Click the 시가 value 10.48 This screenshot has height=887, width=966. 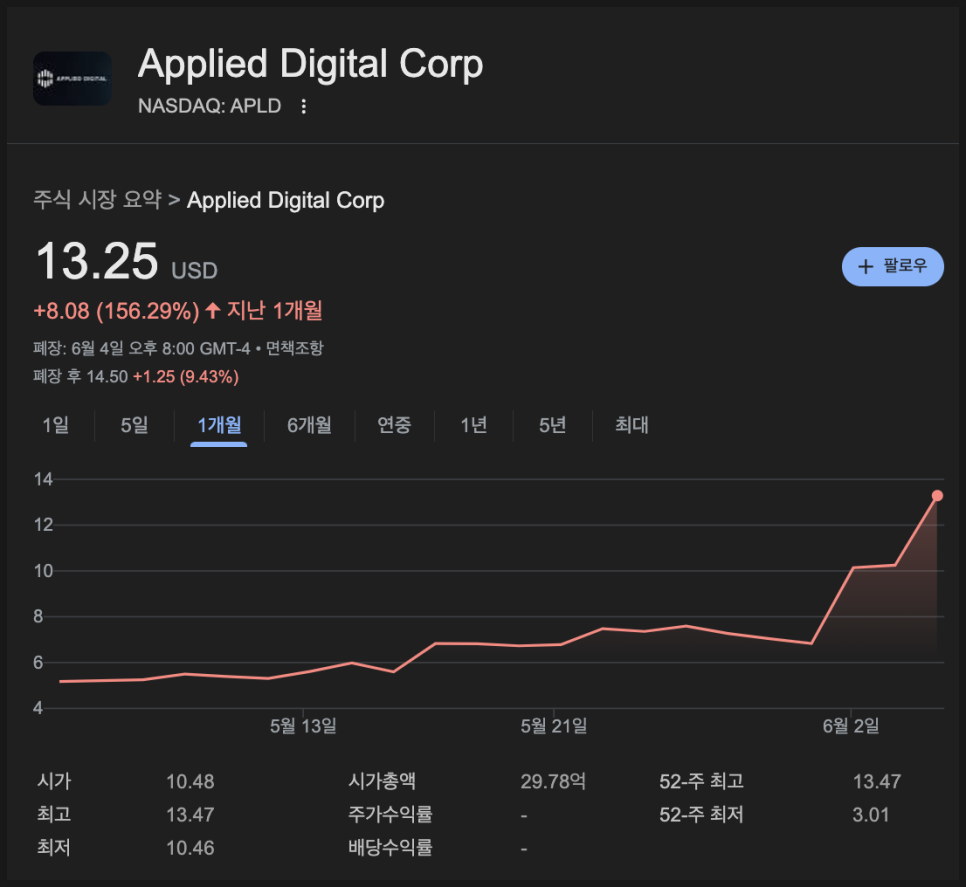coord(190,782)
